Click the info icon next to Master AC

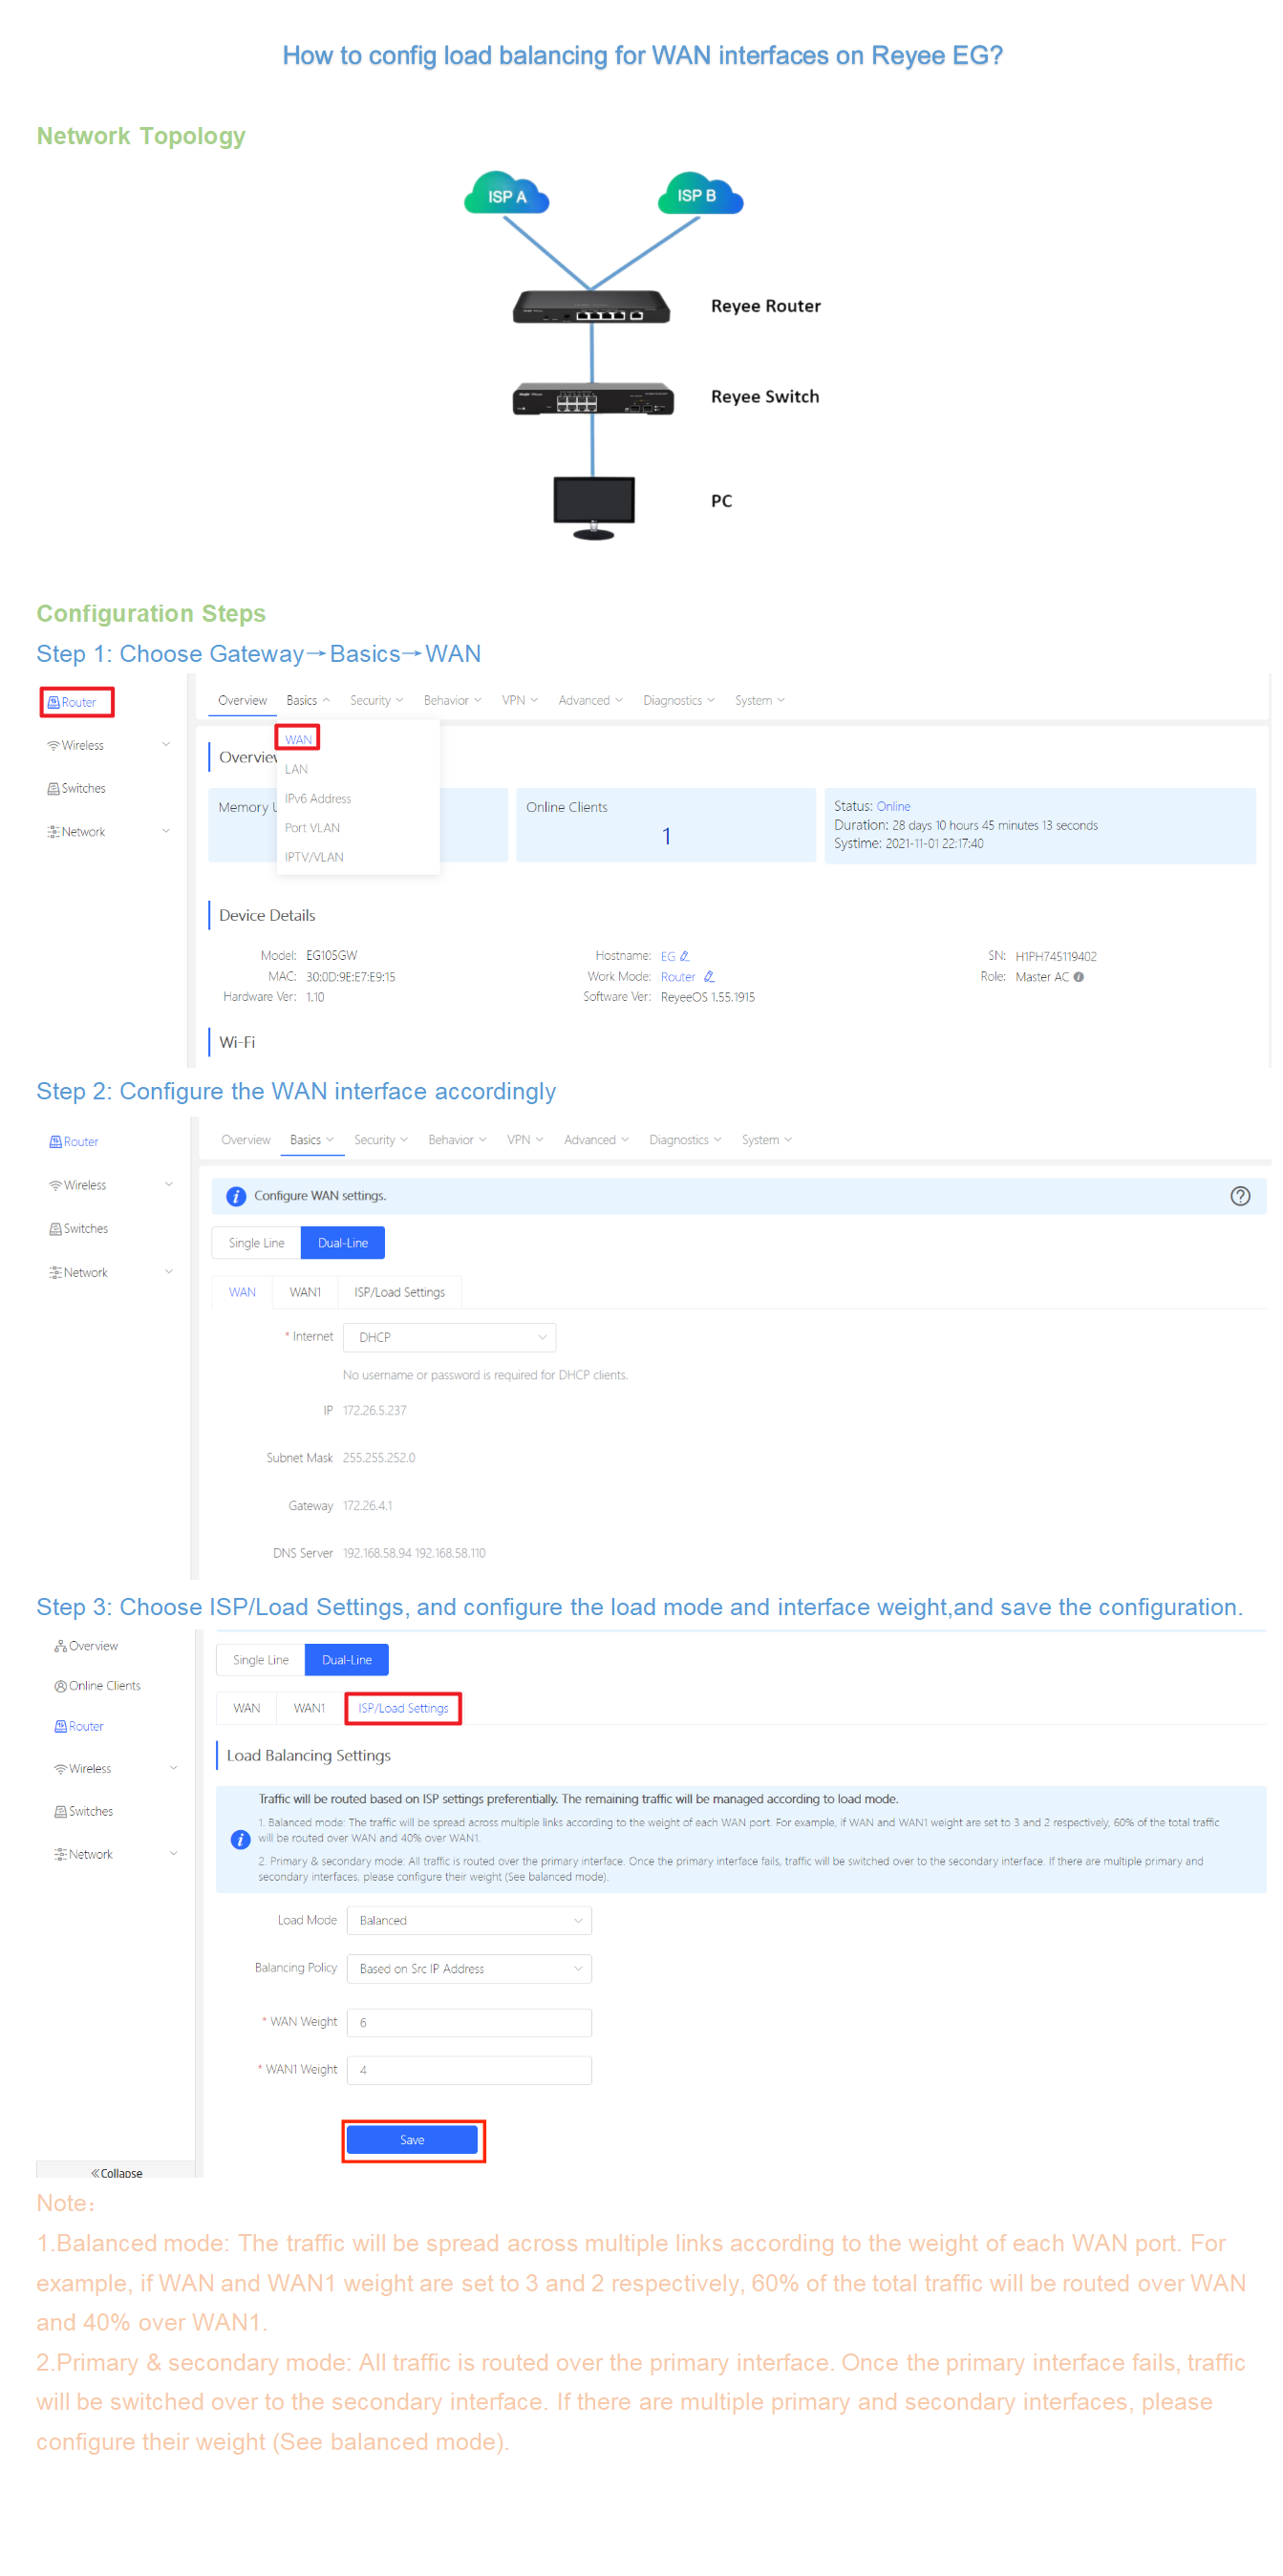(x=1078, y=977)
